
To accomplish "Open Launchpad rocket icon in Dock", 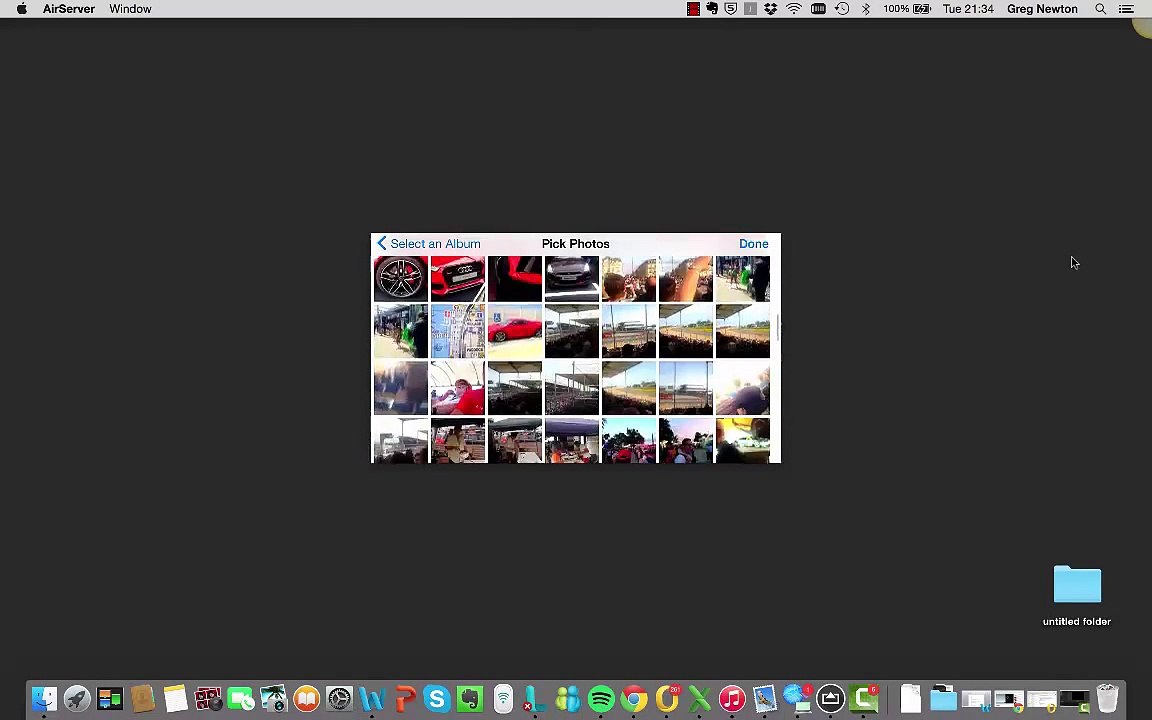I will (76, 699).
